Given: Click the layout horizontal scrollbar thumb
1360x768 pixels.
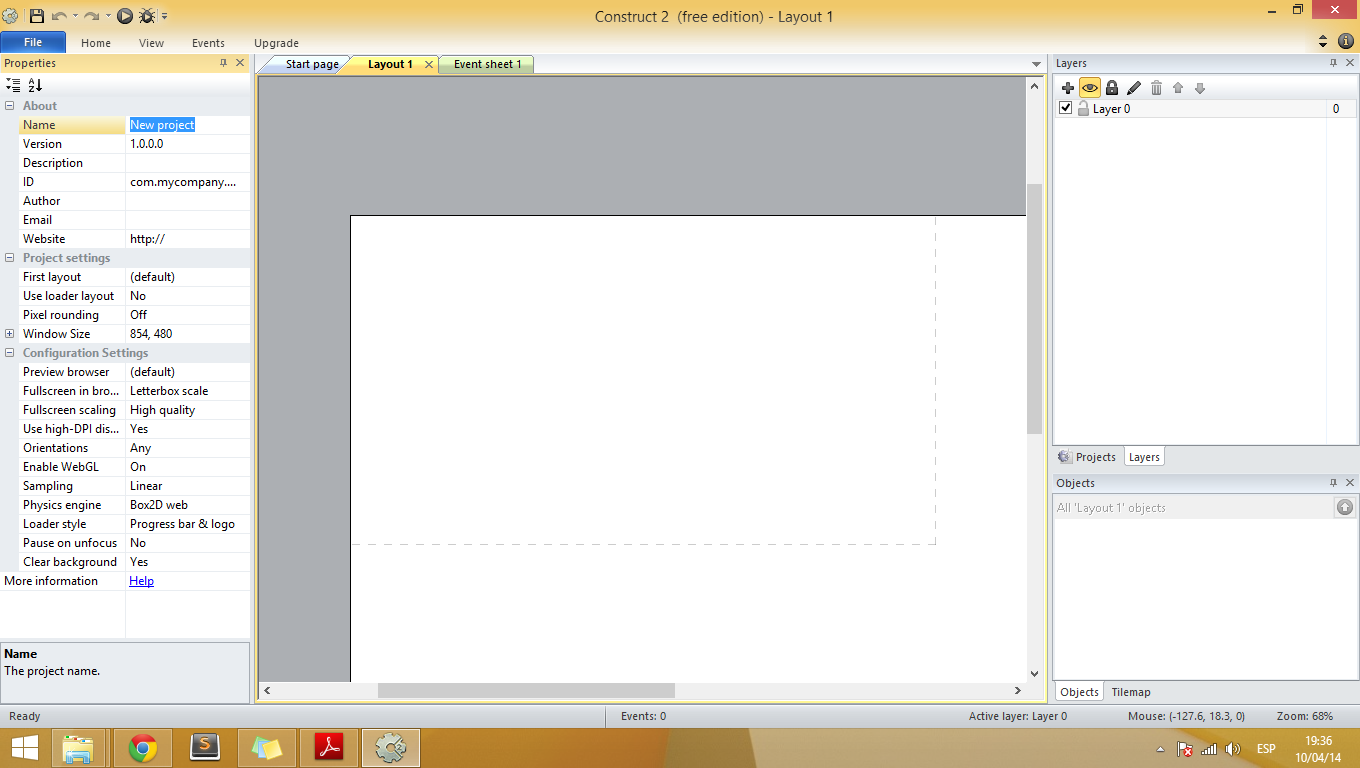Looking at the screenshot, I should point(526,690).
